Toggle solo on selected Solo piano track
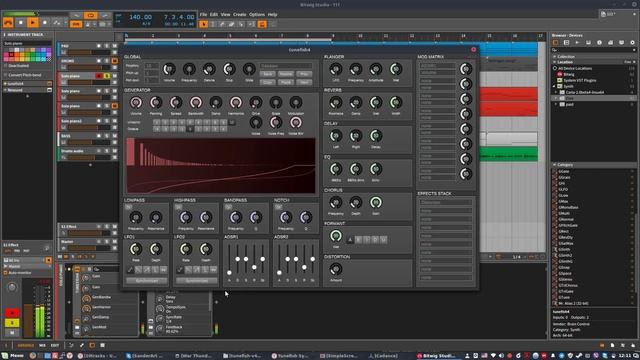Screen dimensions: 640x360 [107, 76]
